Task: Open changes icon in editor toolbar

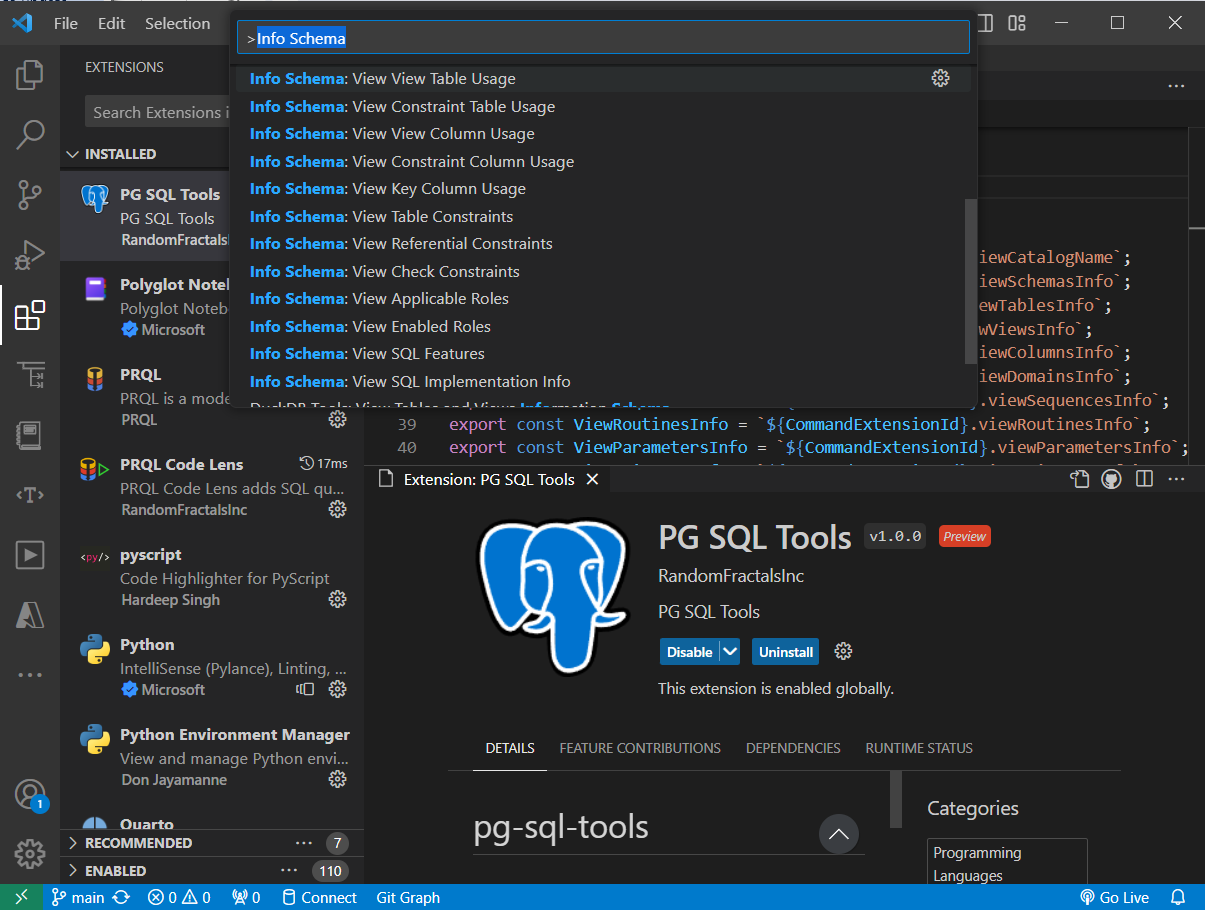Action: coord(1079,479)
